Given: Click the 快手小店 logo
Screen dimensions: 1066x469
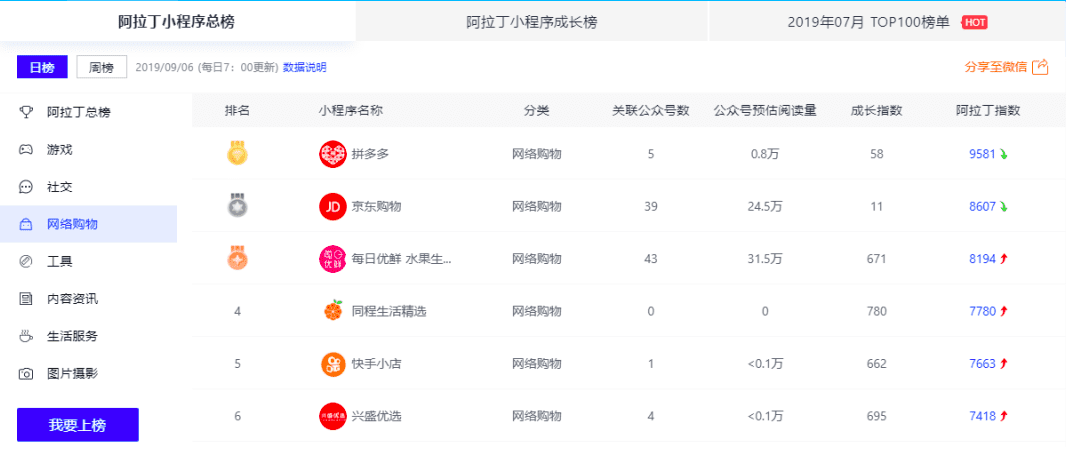Looking at the screenshot, I should coord(332,364).
